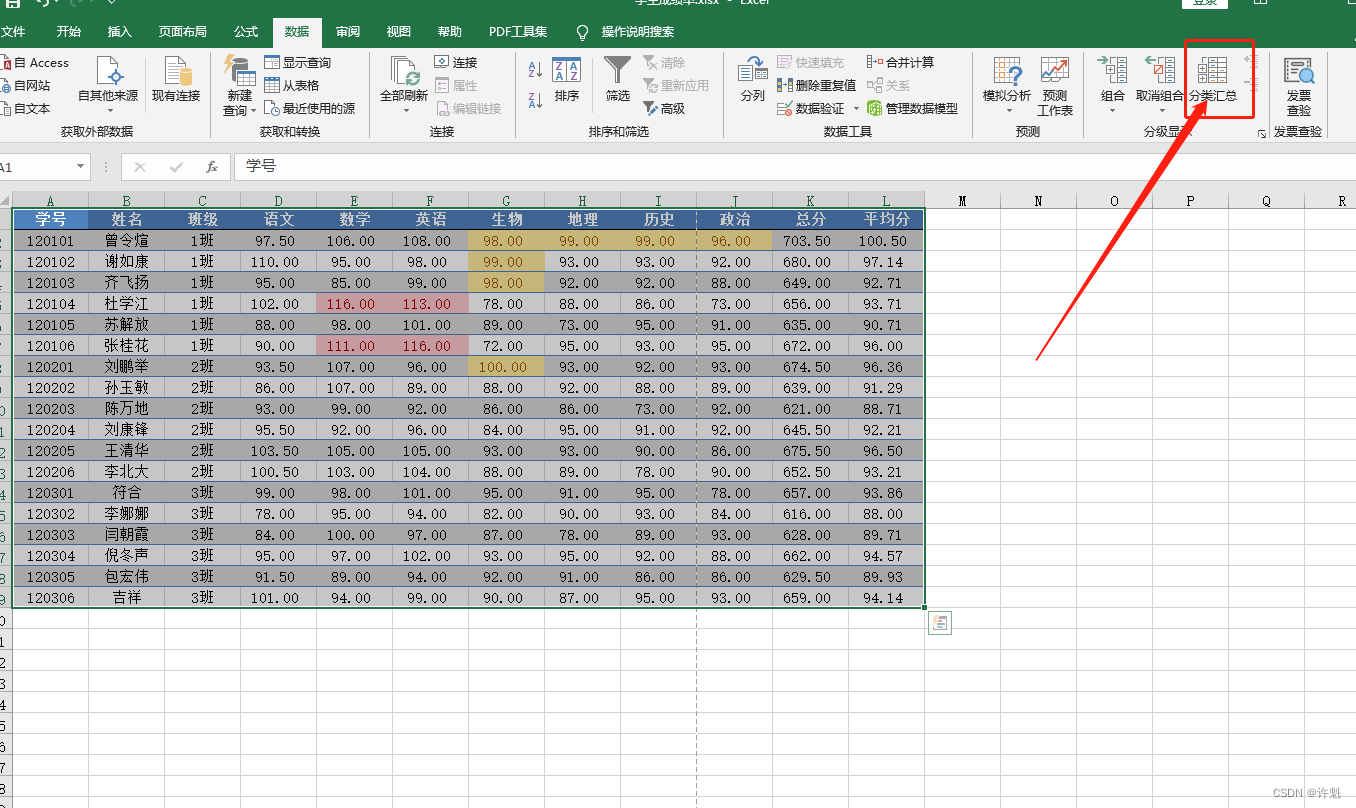Screen dimensions: 1356x808
Task: Open 模拟分析 (What-If Analysis) dropdown
Action: [1006, 86]
